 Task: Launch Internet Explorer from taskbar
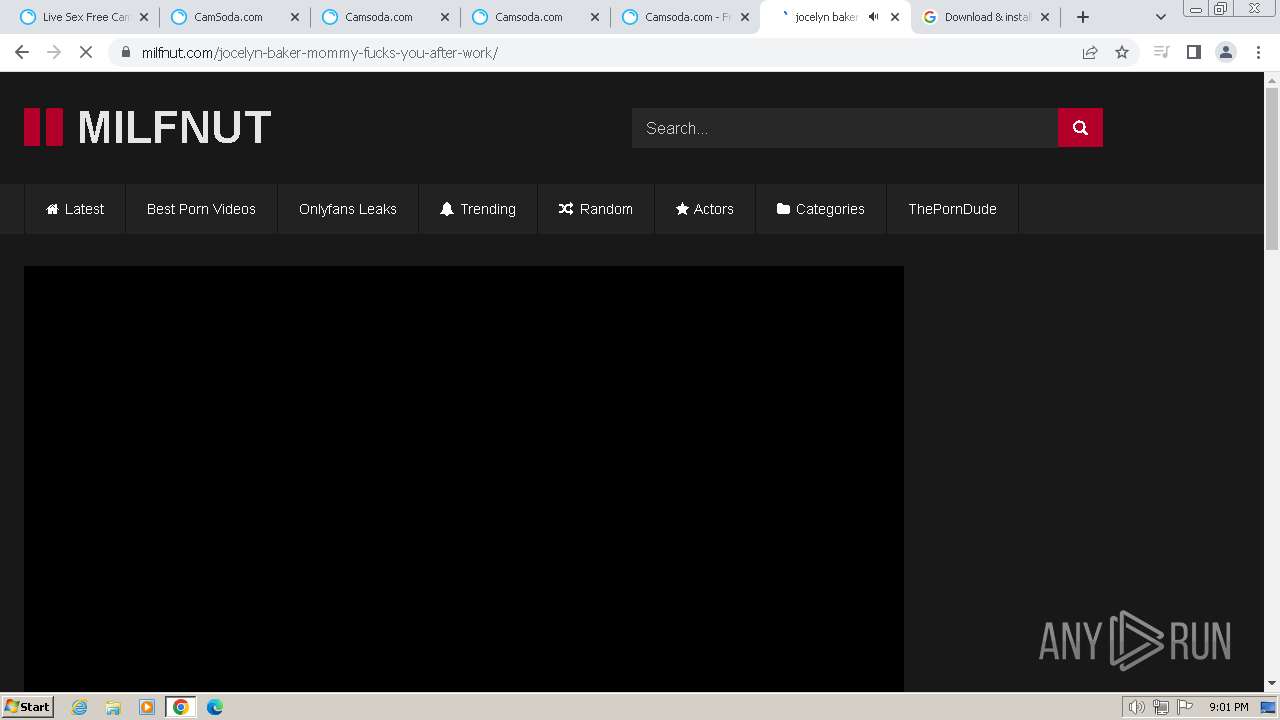[x=80, y=707]
